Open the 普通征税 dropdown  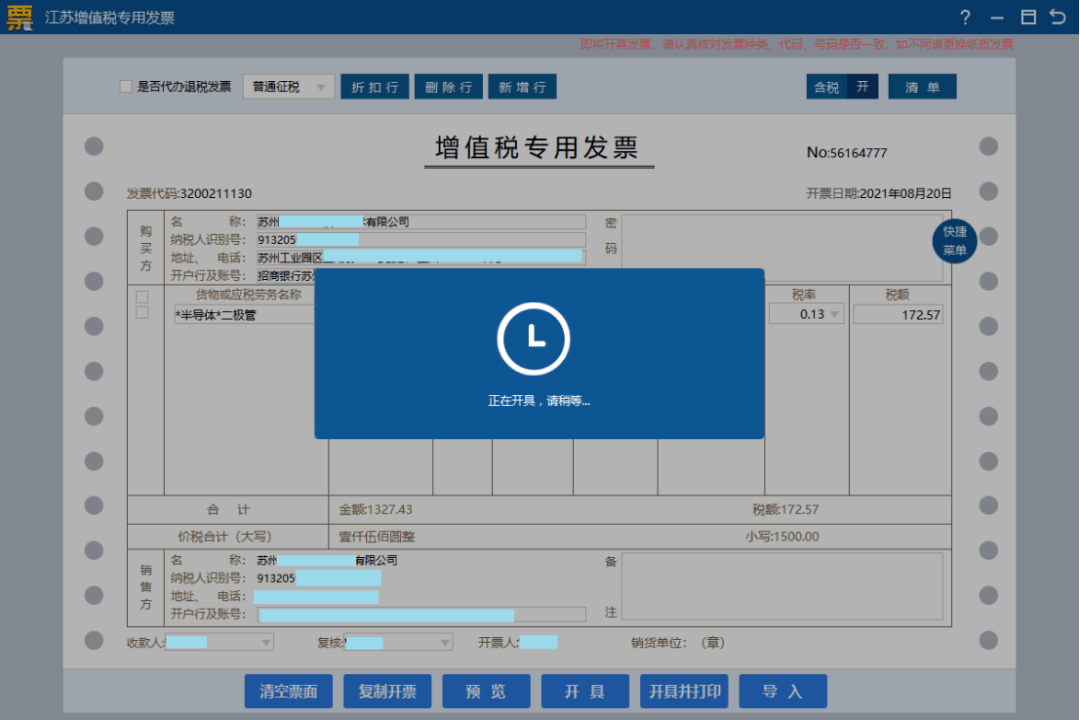coord(289,87)
